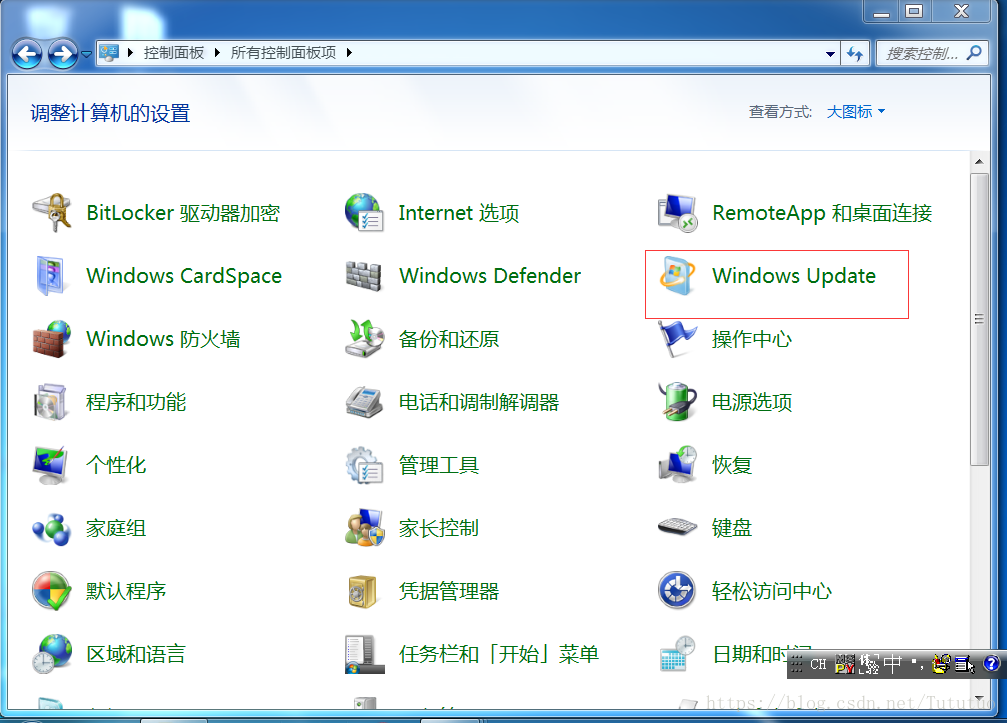The image size is (1007, 723).
Task: Open the 默认程序 icon
Action: (x=51, y=590)
